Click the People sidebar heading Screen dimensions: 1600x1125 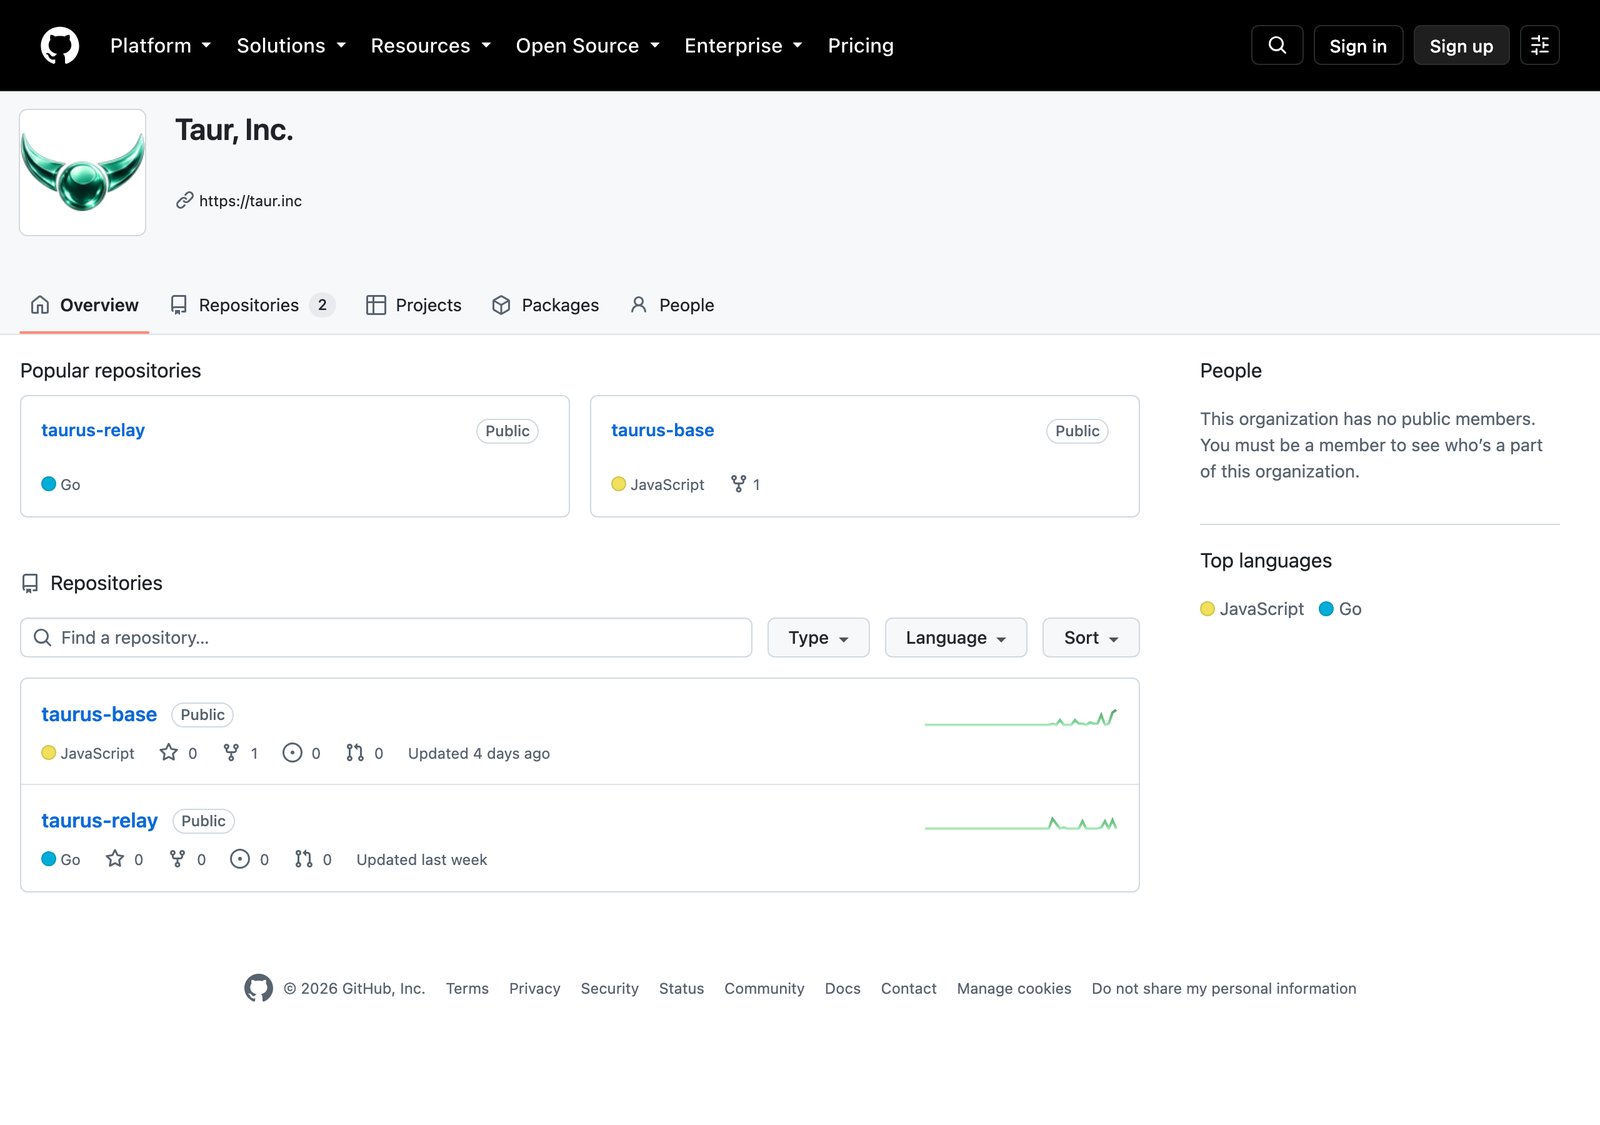pos(1231,370)
